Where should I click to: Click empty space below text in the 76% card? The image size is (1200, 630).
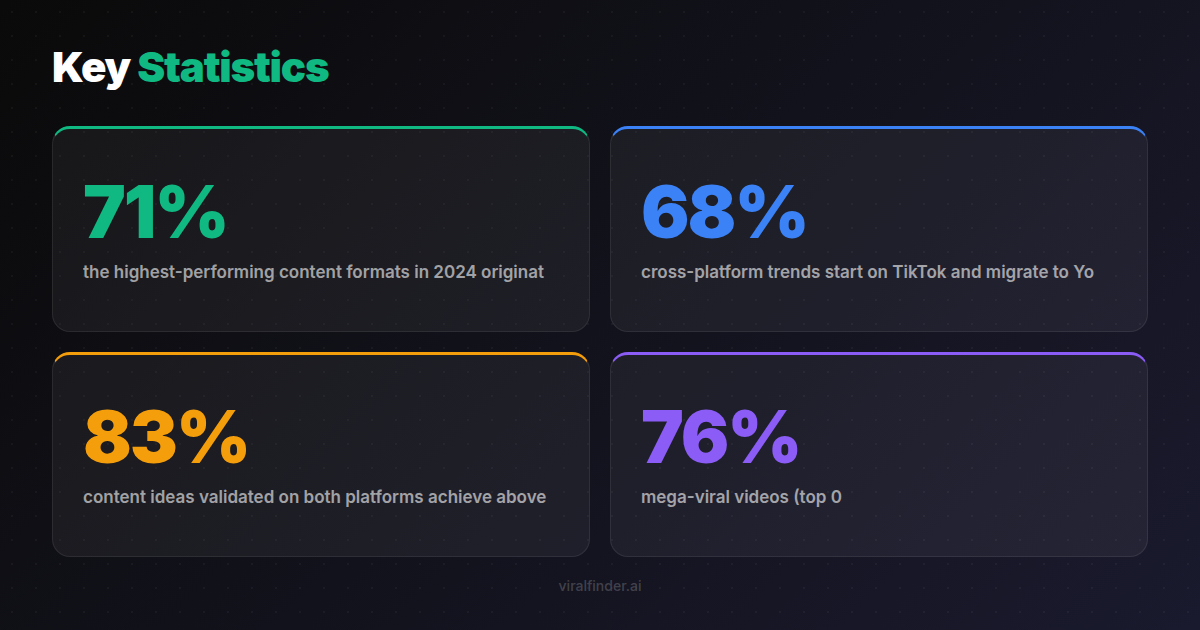(878, 532)
